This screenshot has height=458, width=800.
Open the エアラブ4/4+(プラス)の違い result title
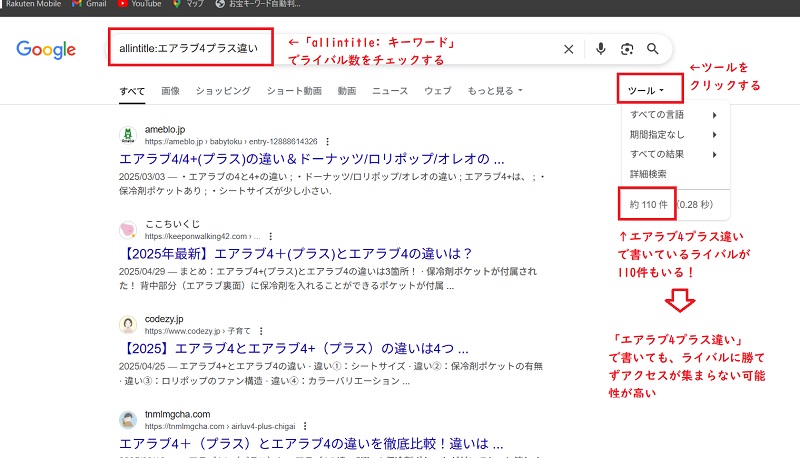[x=311, y=159]
